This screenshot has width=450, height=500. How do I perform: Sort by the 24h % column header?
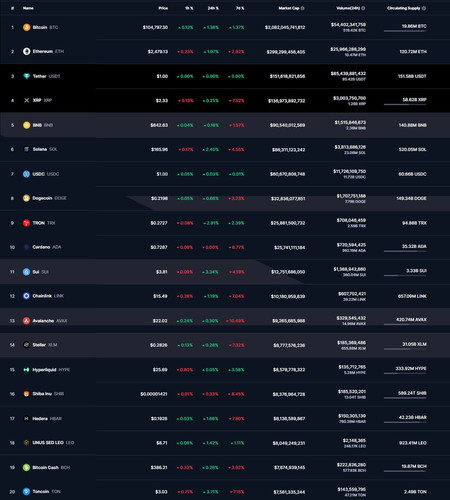point(213,8)
